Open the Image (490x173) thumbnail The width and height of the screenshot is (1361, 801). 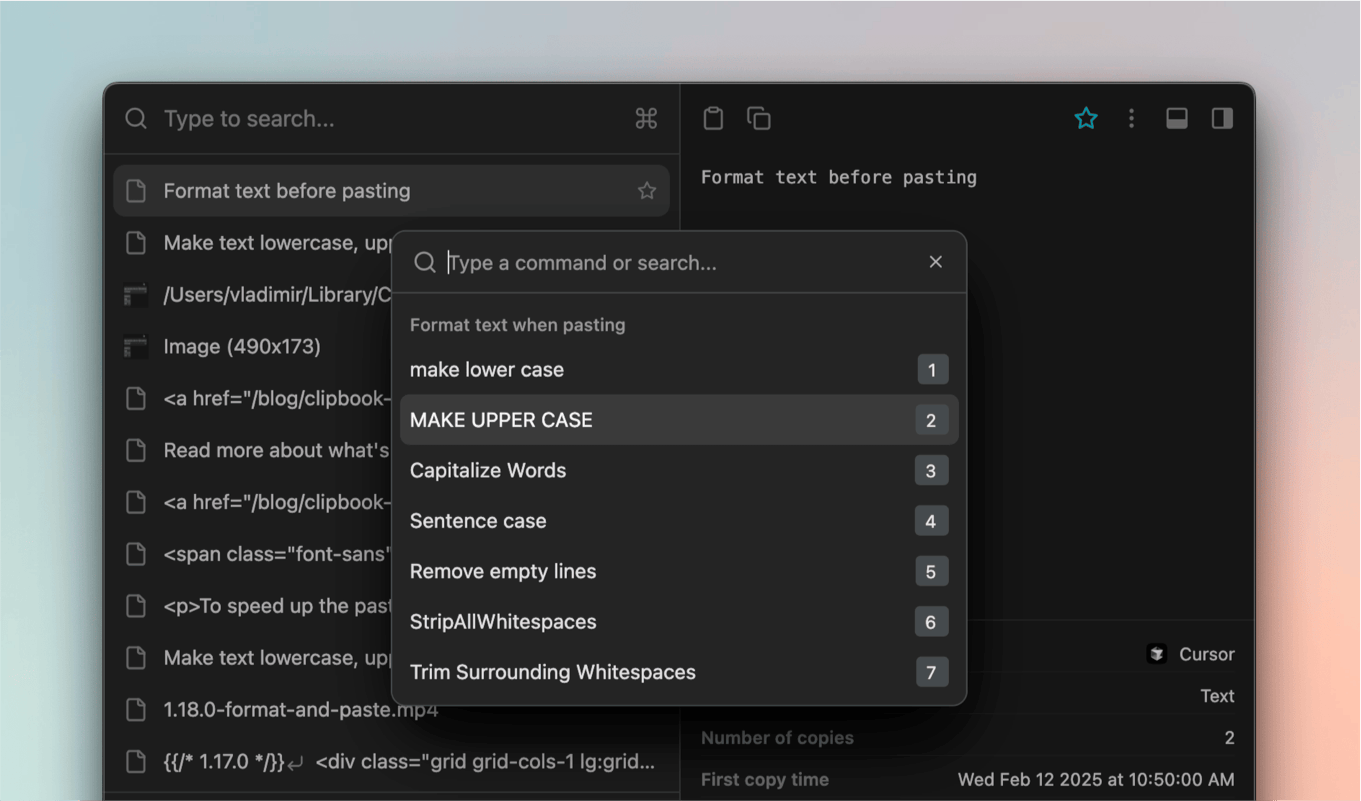click(x=135, y=346)
